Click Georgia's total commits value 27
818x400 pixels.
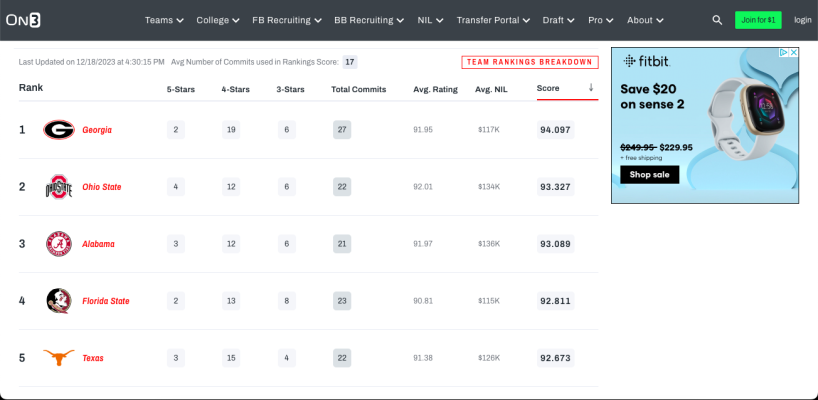coord(342,130)
